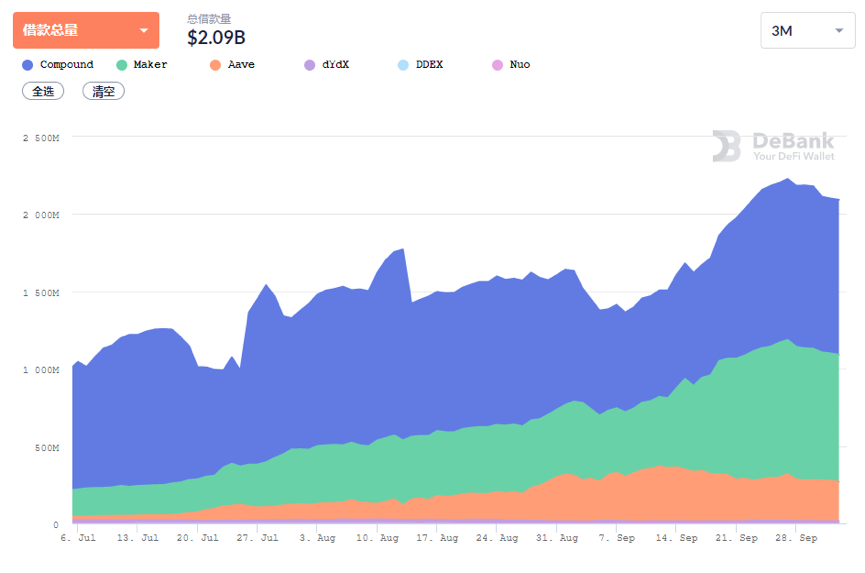Click the purple dYdX color dot
Screen dimensions: 865x573
pyautogui.click(x=309, y=65)
